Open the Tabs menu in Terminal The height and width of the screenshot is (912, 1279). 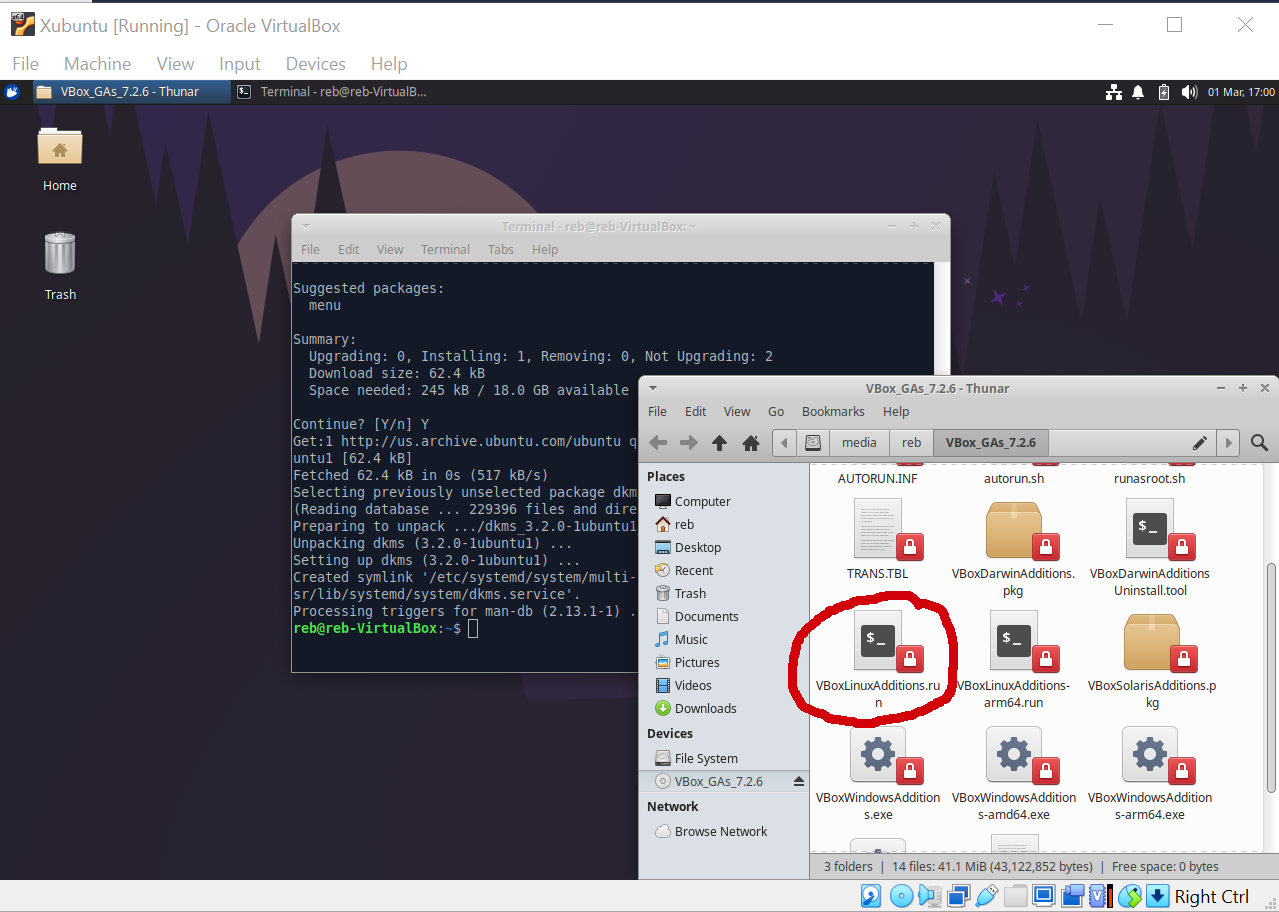point(500,249)
